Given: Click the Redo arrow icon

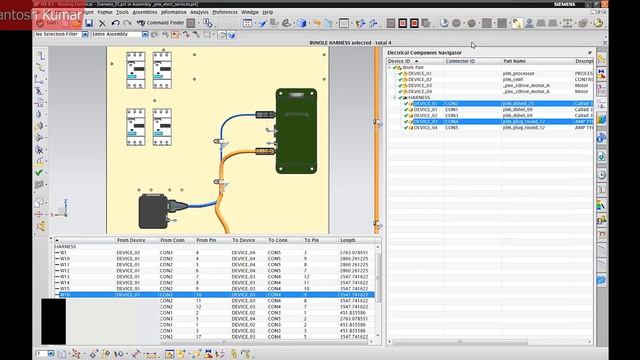Looking at the screenshot, I should point(127,23).
